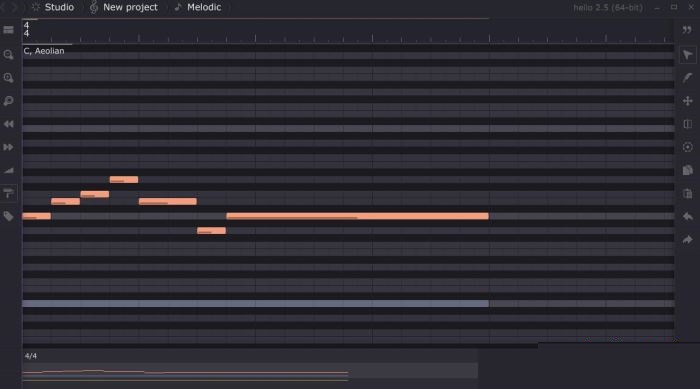Select the cursor arrow tool
The image size is (700, 389).
(x=688, y=55)
